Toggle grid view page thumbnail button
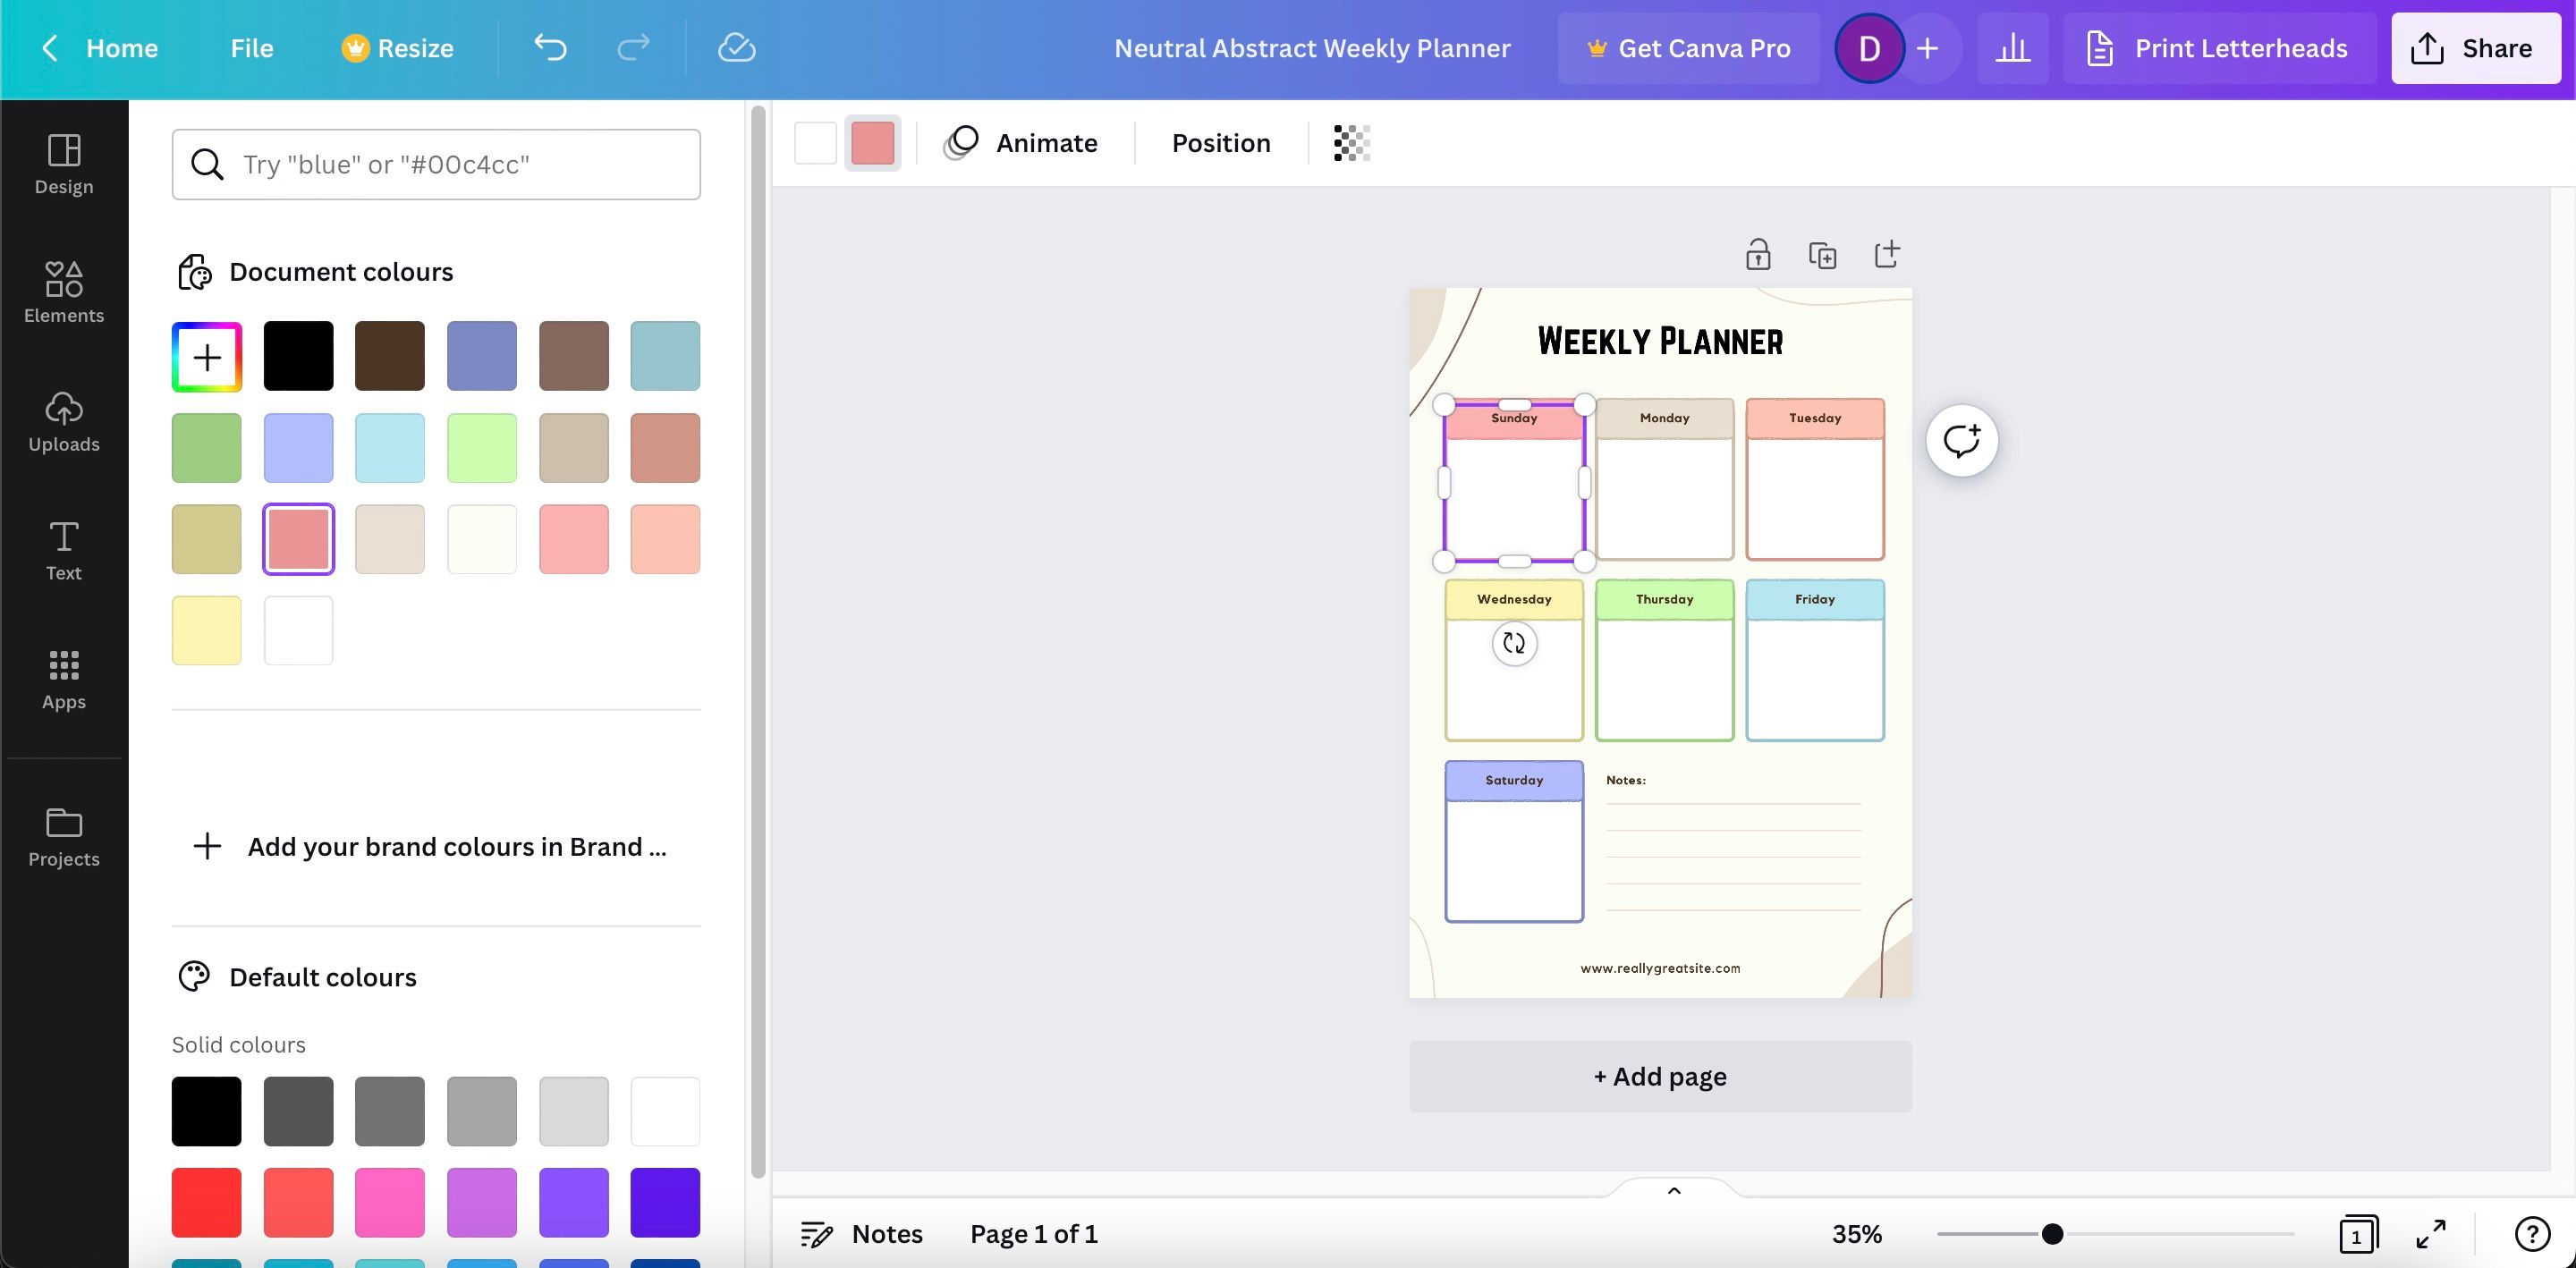This screenshot has width=2576, height=1268. pos(2357,1234)
